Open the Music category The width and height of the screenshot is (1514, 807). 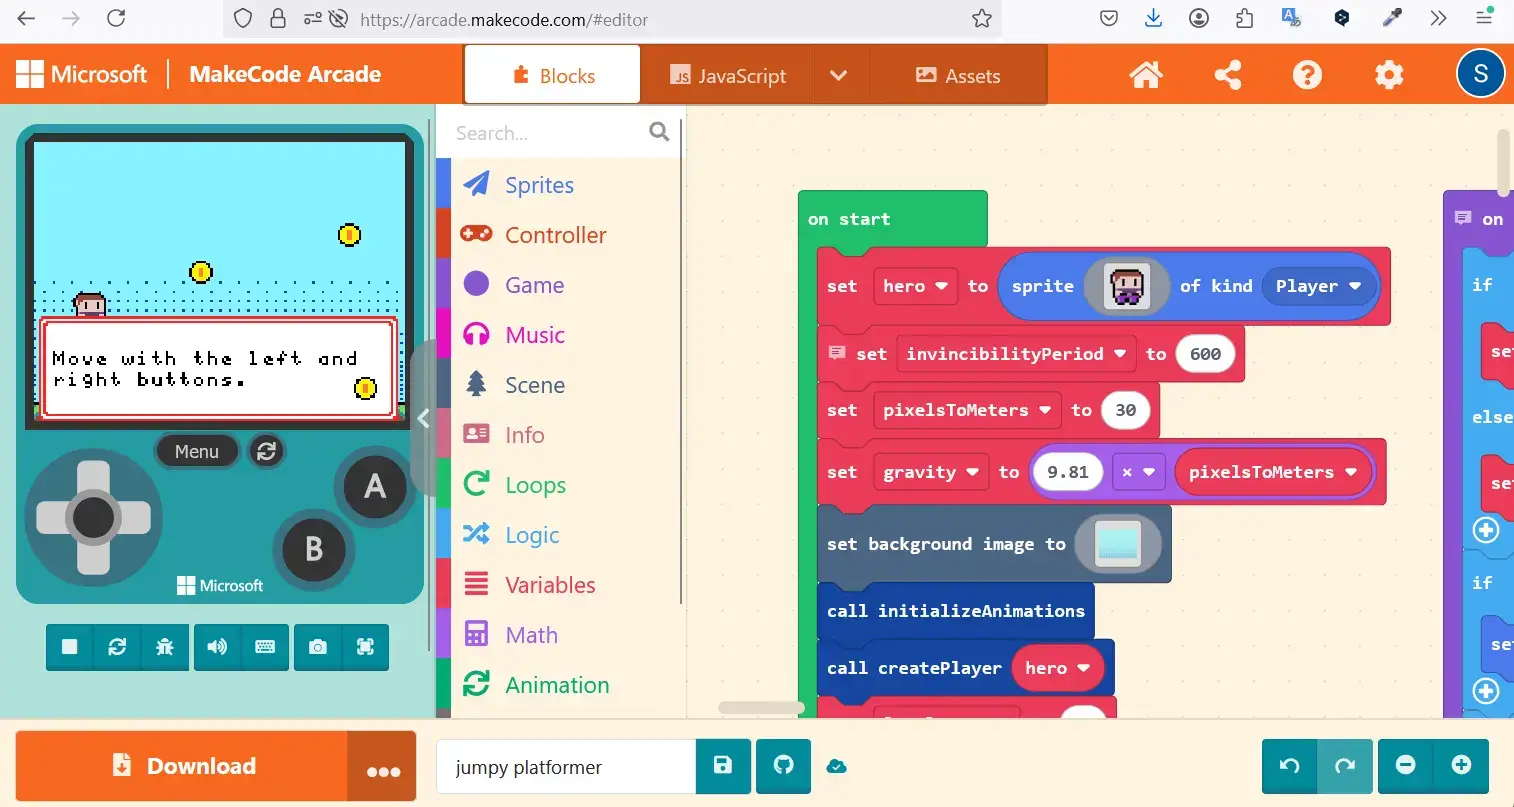tap(560, 335)
